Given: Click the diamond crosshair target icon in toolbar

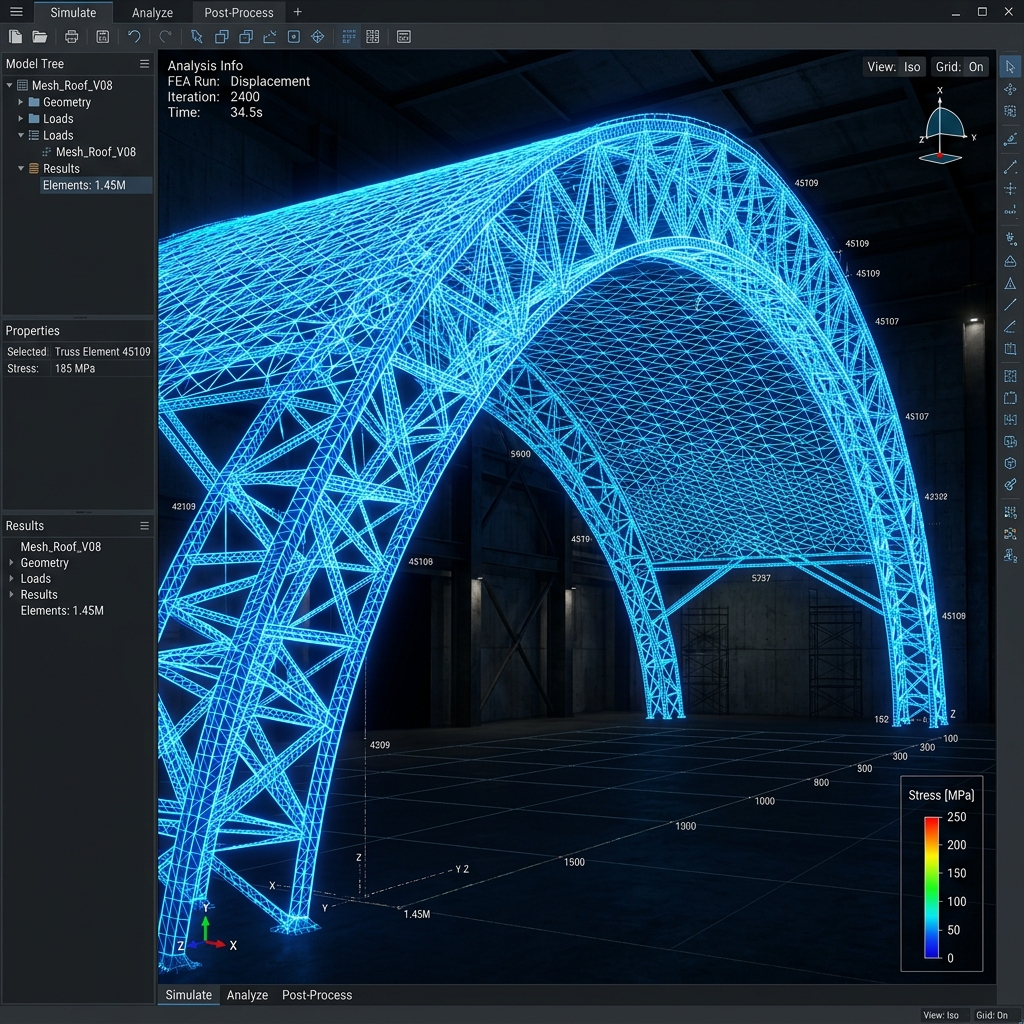Looking at the screenshot, I should point(318,37).
